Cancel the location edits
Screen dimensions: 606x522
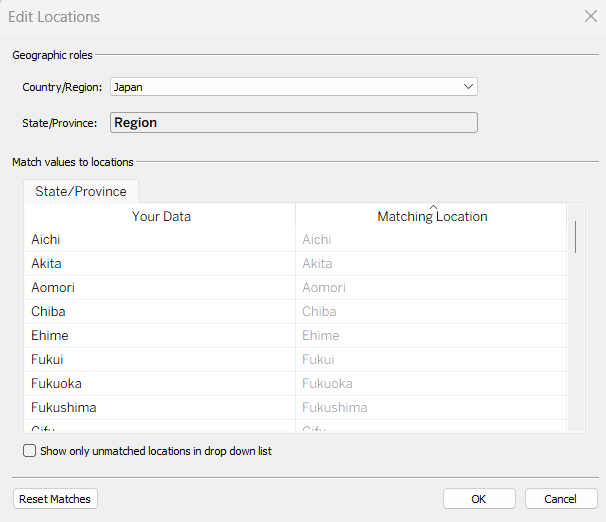coord(560,499)
